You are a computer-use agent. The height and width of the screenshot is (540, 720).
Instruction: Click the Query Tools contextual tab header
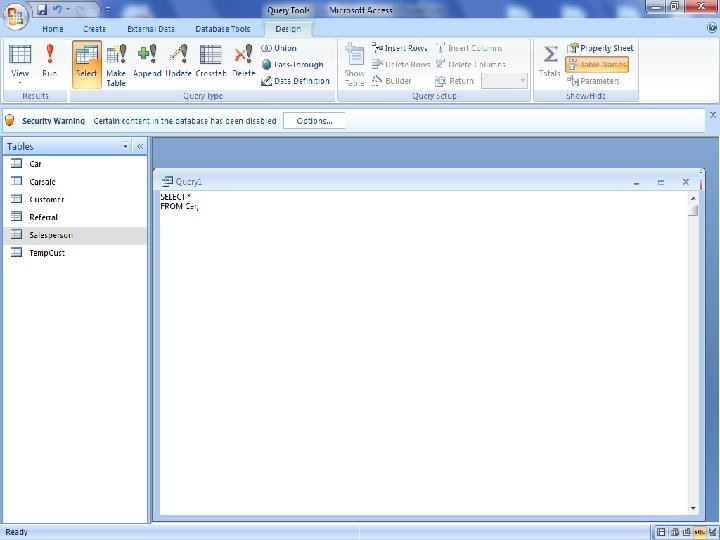[x=288, y=10]
